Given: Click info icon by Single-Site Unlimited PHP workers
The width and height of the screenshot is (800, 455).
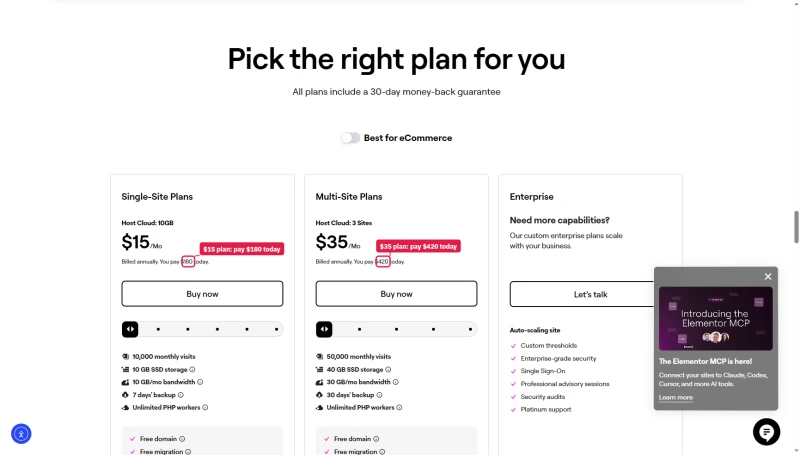Looking at the screenshot, I should (205, 408).
